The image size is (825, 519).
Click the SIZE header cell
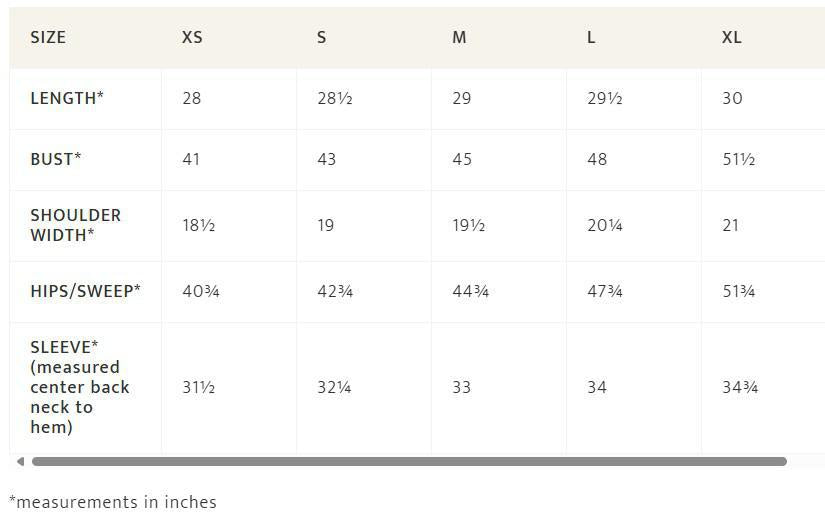(48, 37)
